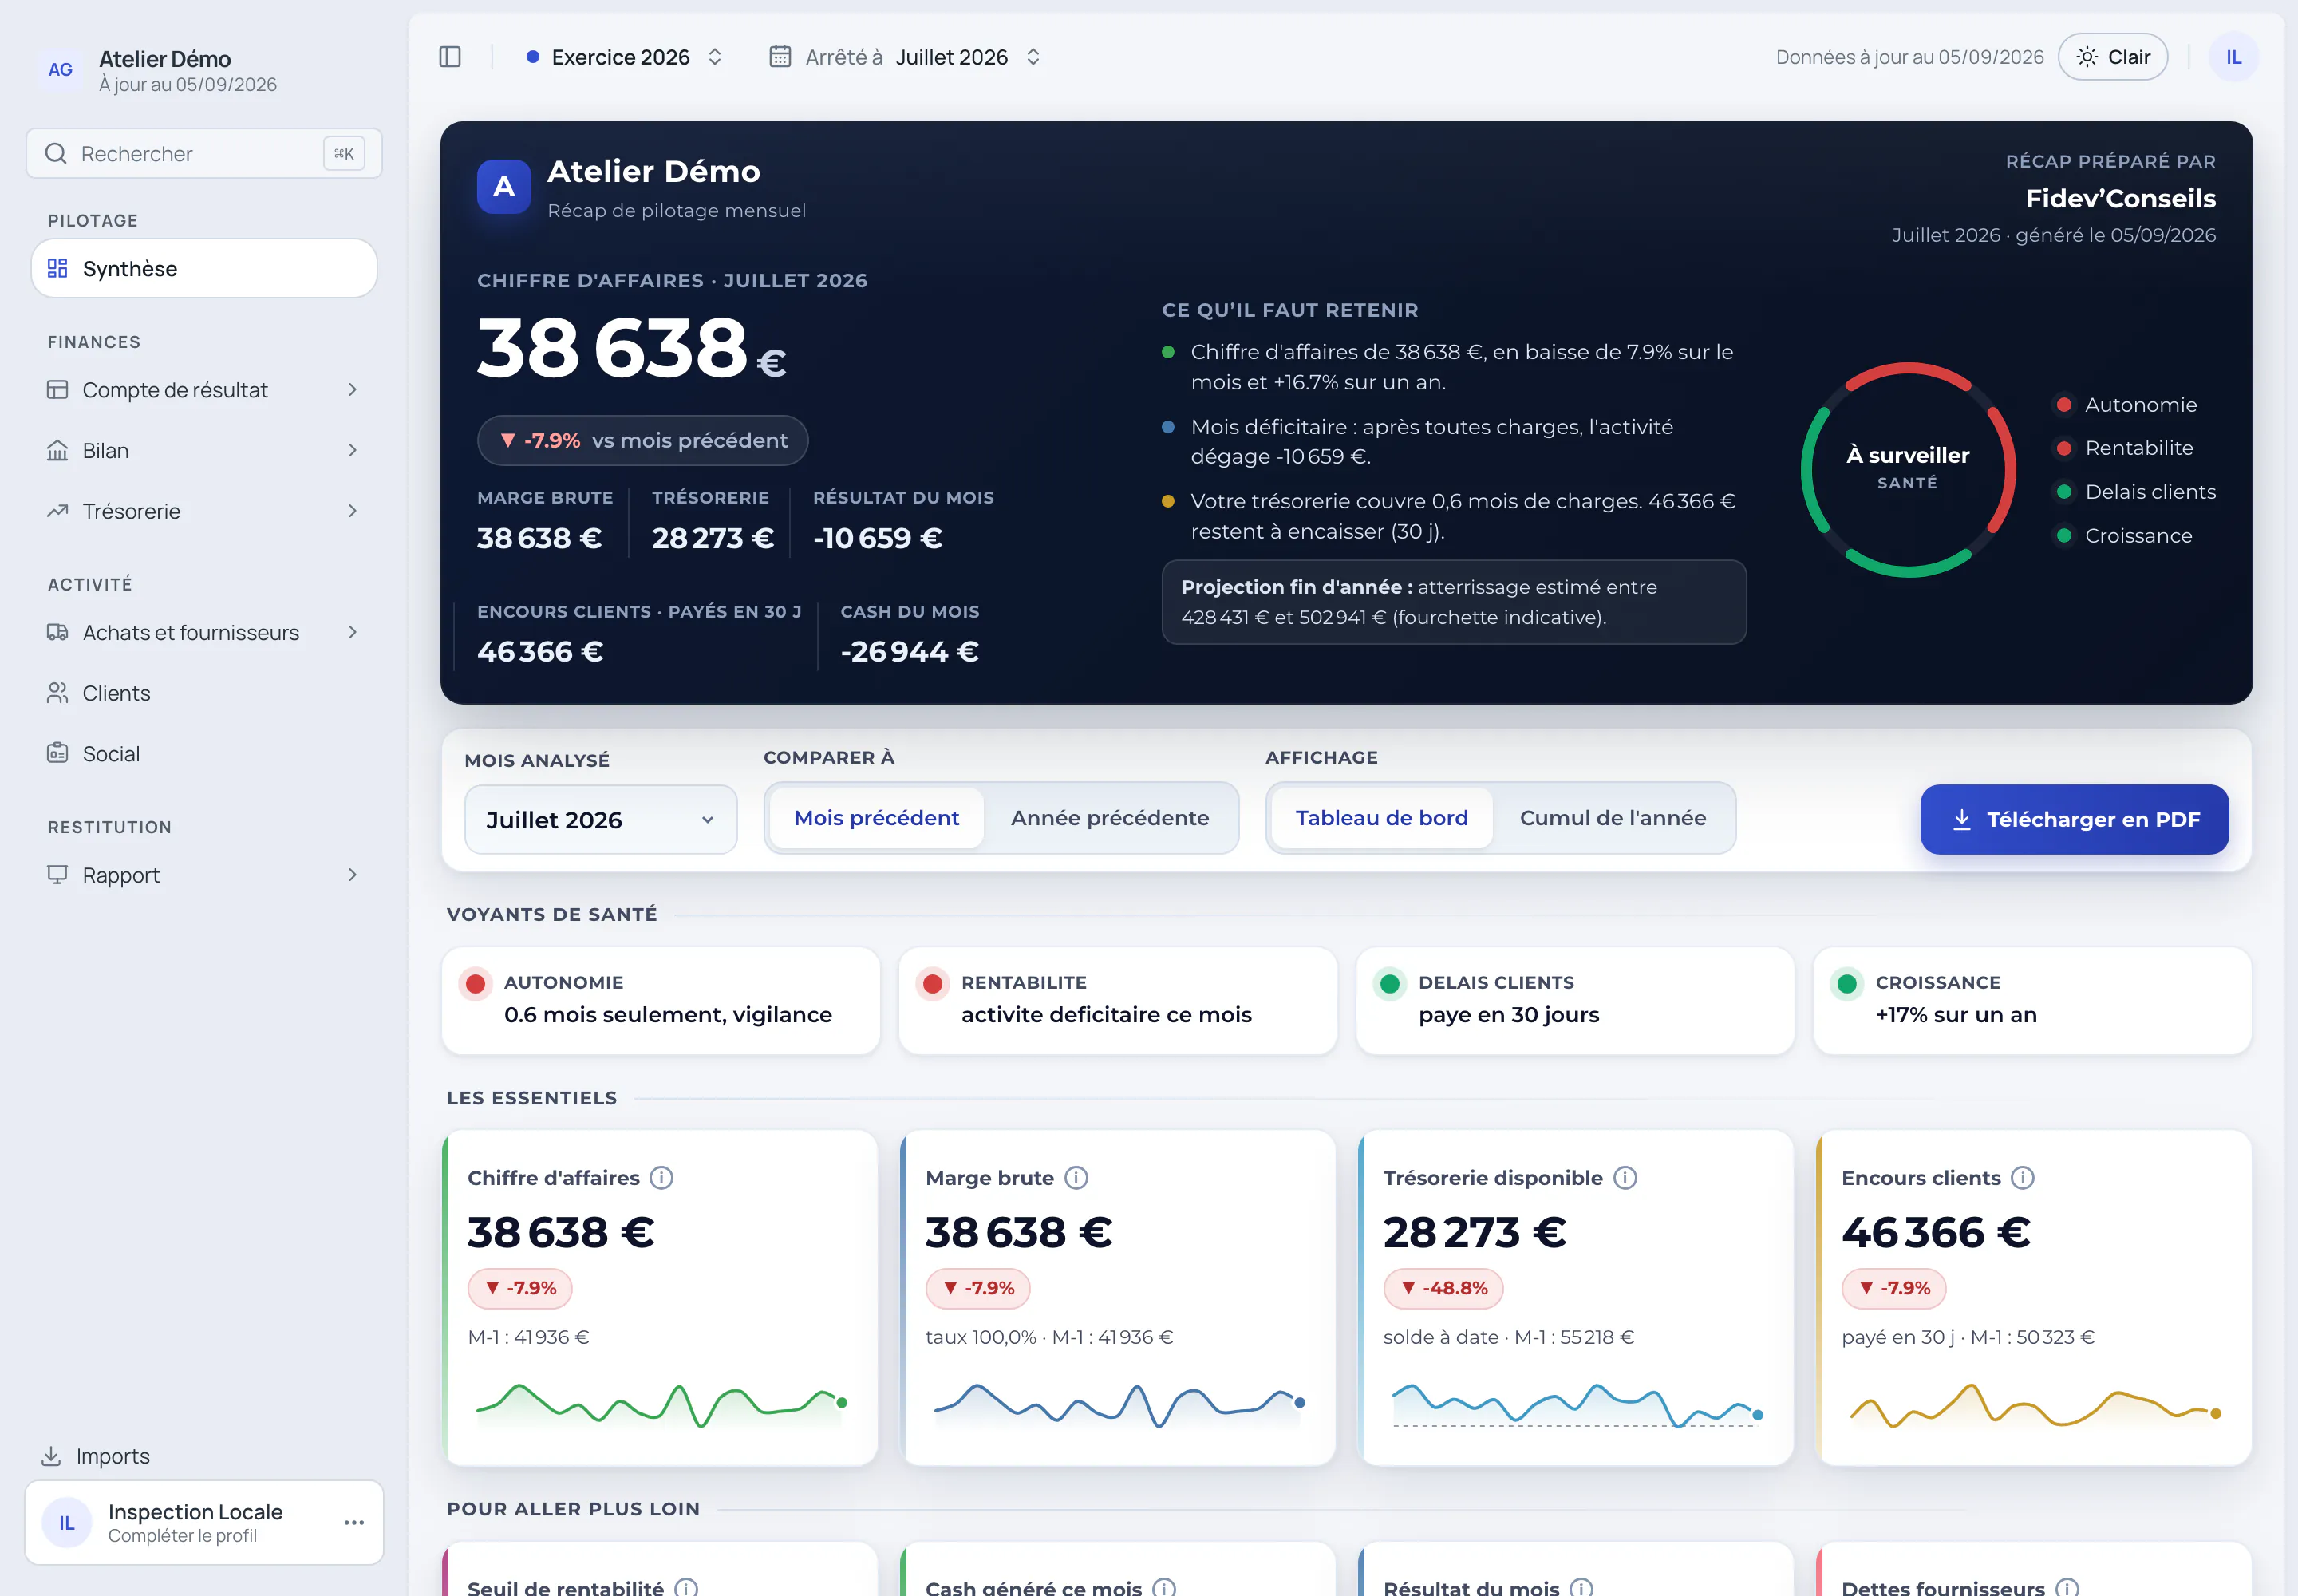Expand the Bilan chevron
This screenshot has width=2298, height=1596.
[x=352, y=450]
